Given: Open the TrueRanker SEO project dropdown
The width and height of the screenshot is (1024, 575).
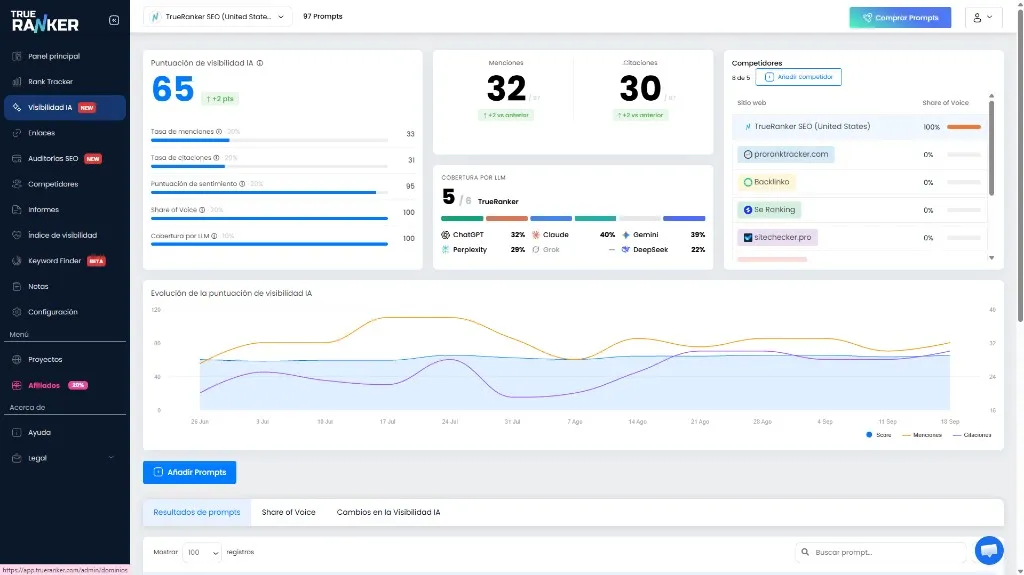Looking at the screenshot, I should click(x=217, y=16).
